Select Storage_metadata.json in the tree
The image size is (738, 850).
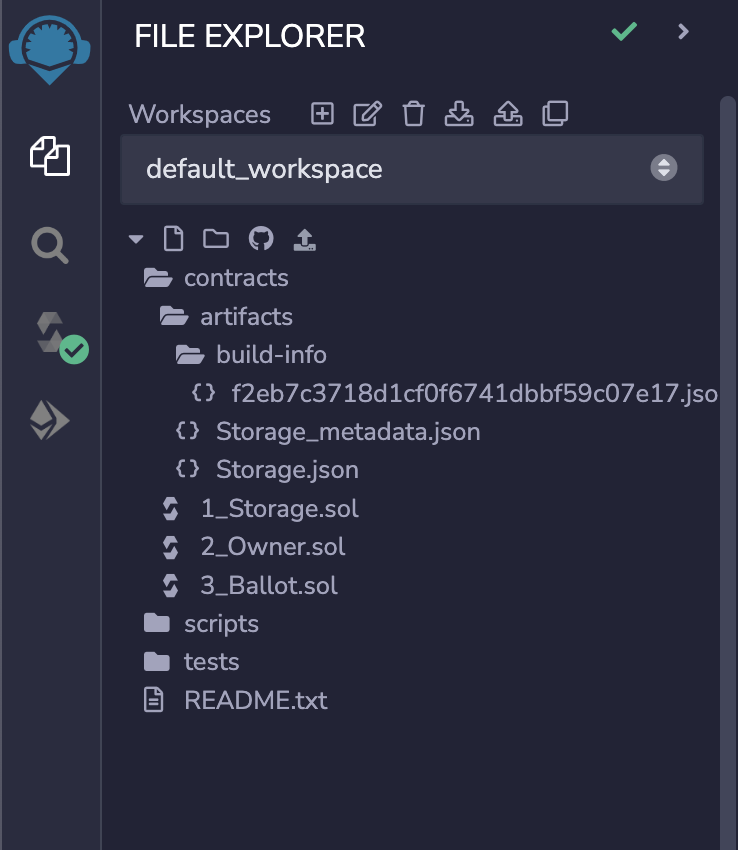click(347, 432)
